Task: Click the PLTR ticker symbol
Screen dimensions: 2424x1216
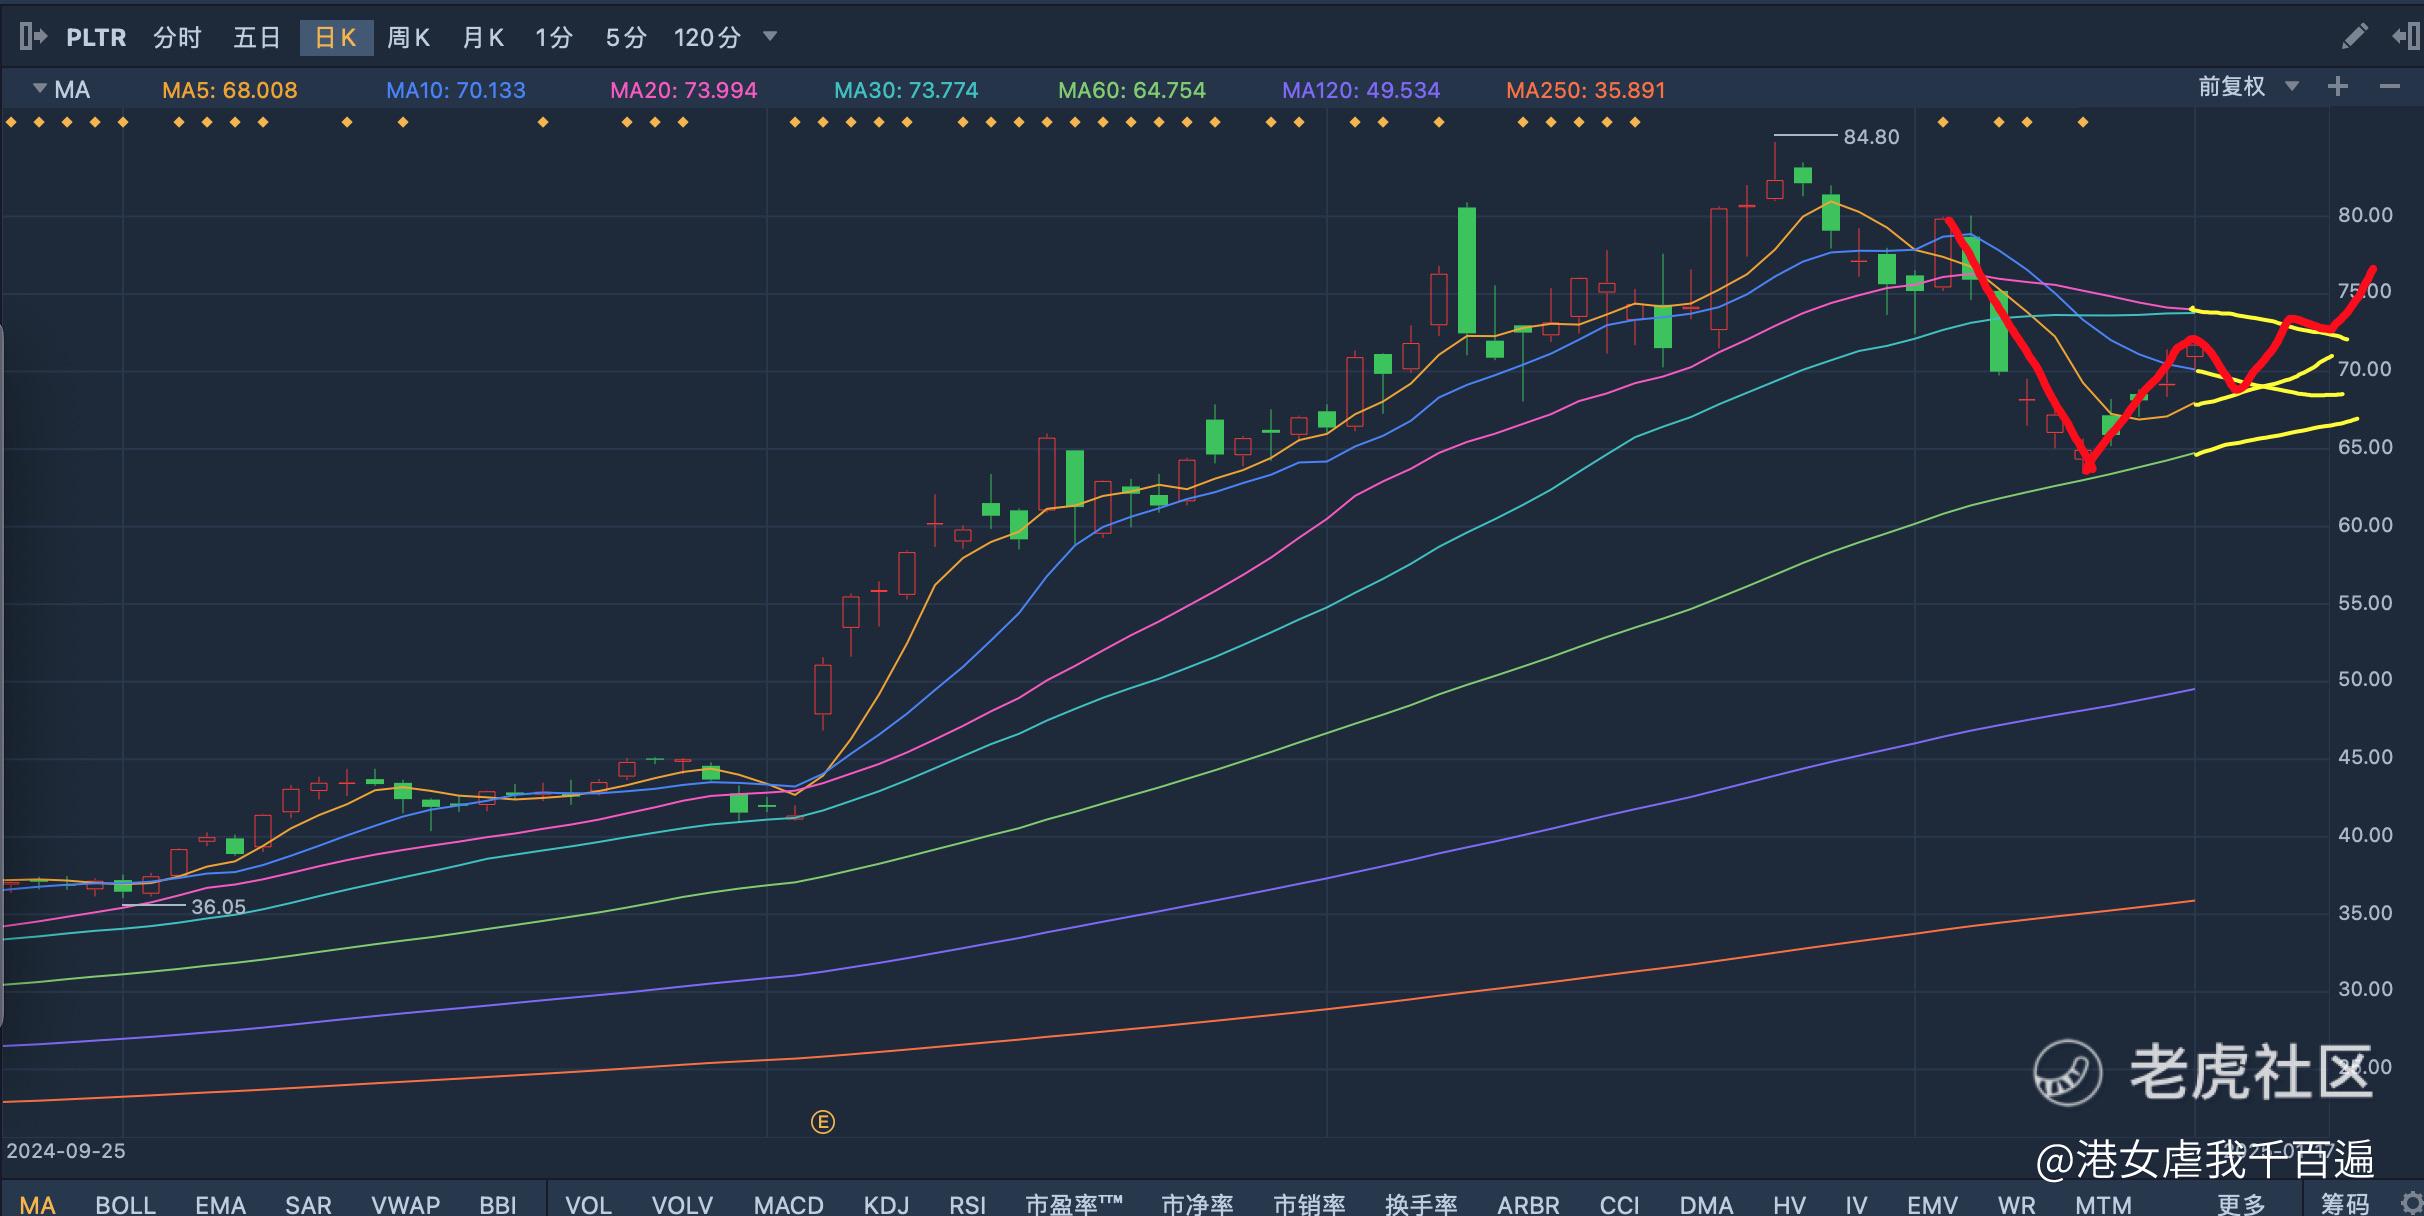Action: [96, 38]
